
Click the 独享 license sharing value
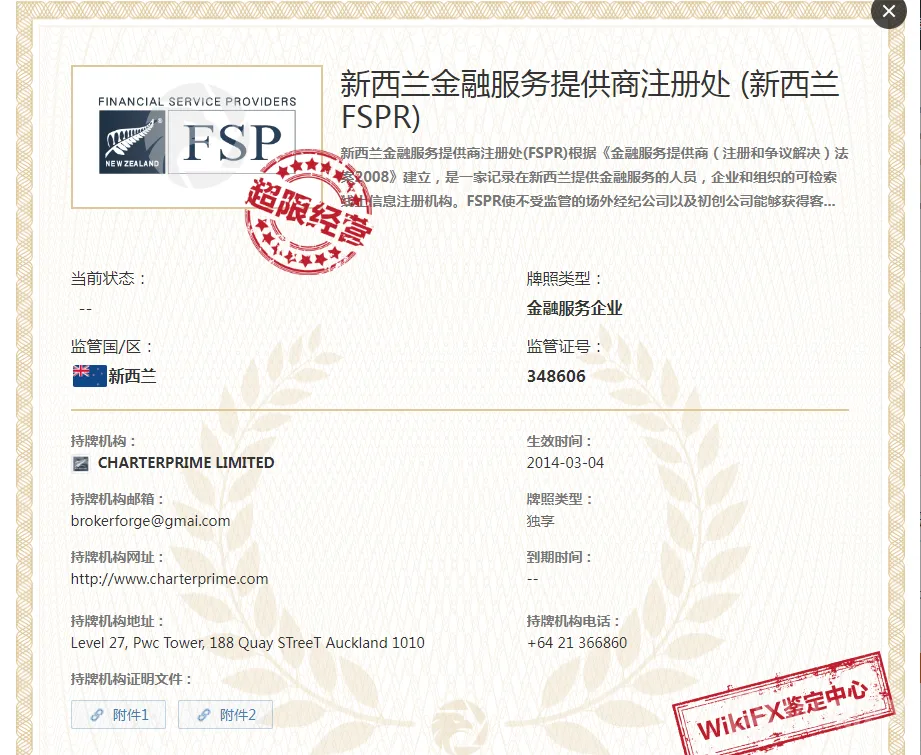(540, 521)
